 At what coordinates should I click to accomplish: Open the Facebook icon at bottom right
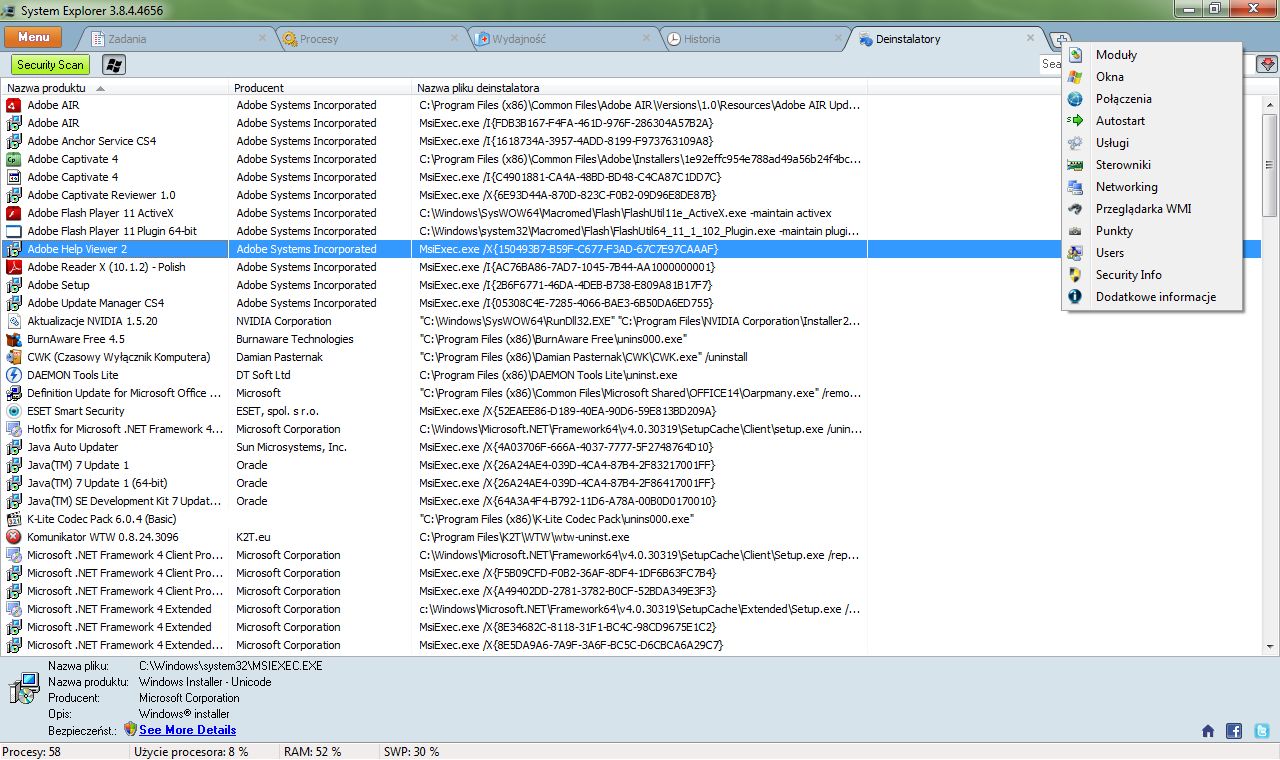pos(1234,731)
